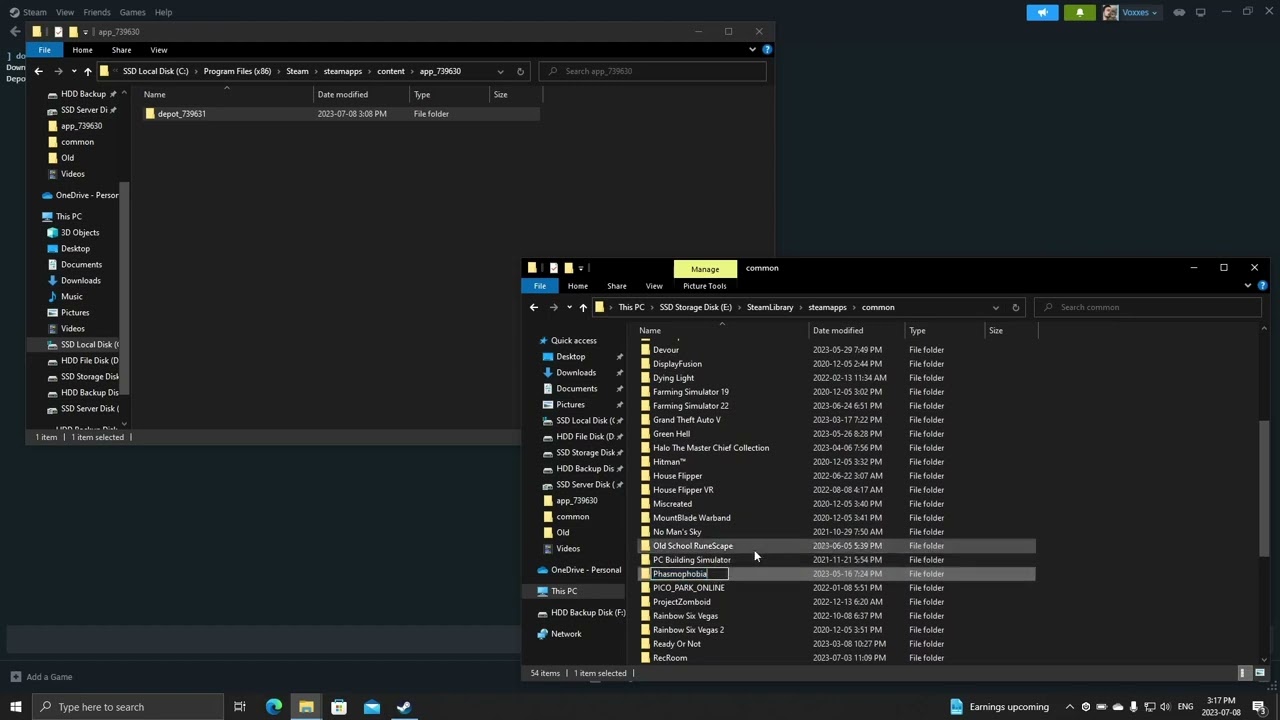Go back in common Explorer window
Image resolution: width=1280 pixels, height=720 pixels.
click(x=534, y=307)
